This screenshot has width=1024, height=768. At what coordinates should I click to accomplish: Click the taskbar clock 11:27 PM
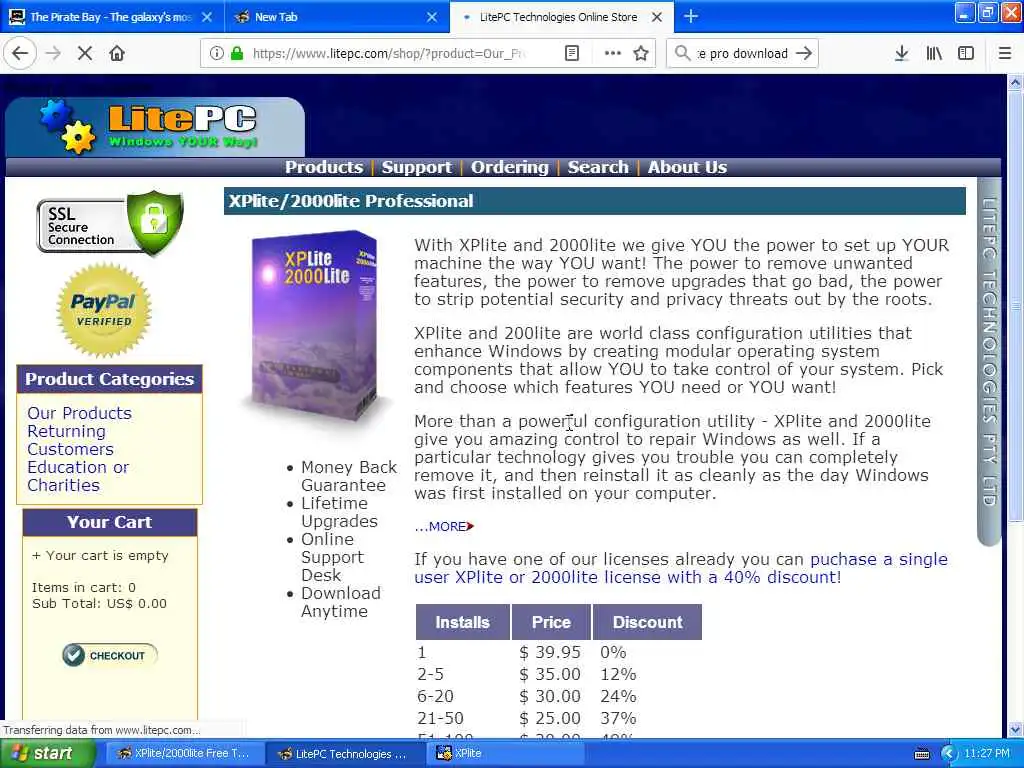coord(987,754)
